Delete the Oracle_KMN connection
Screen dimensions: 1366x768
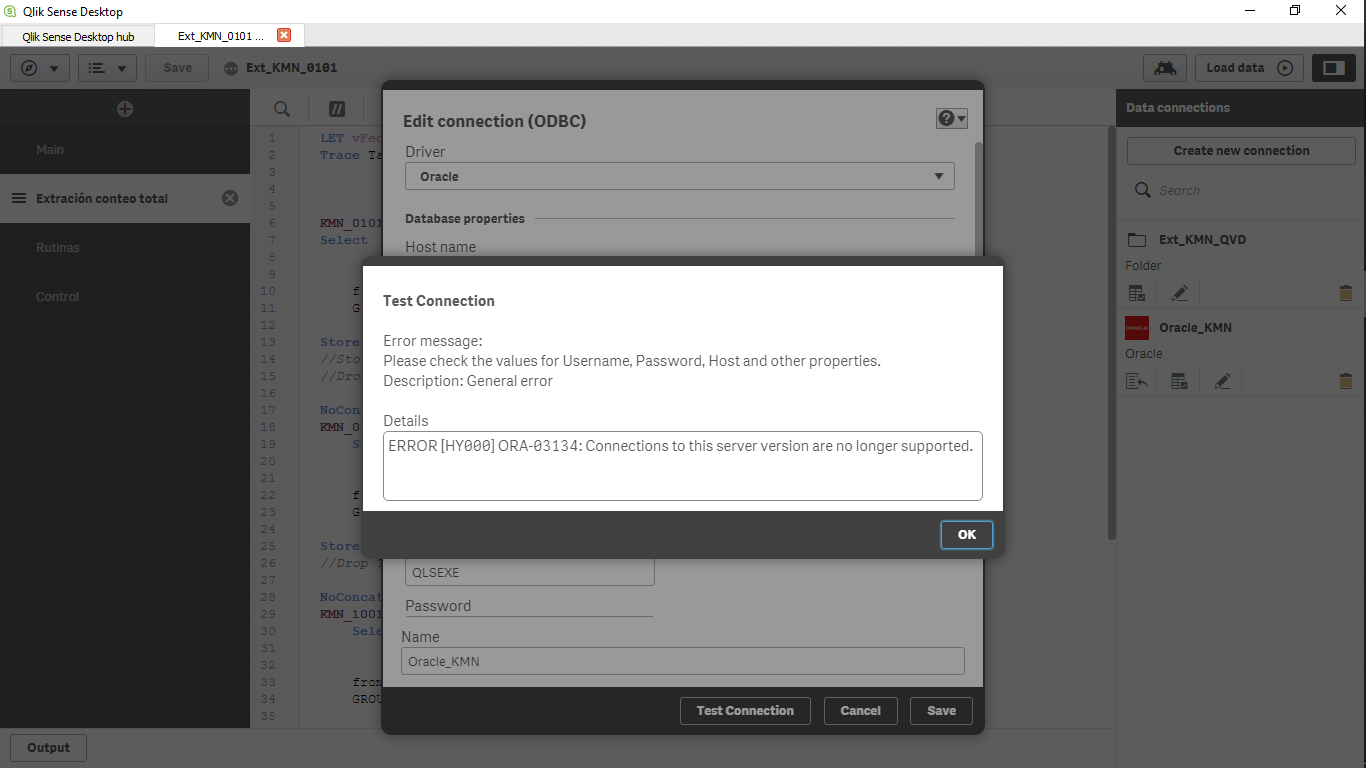click(x=1345, y=381)
